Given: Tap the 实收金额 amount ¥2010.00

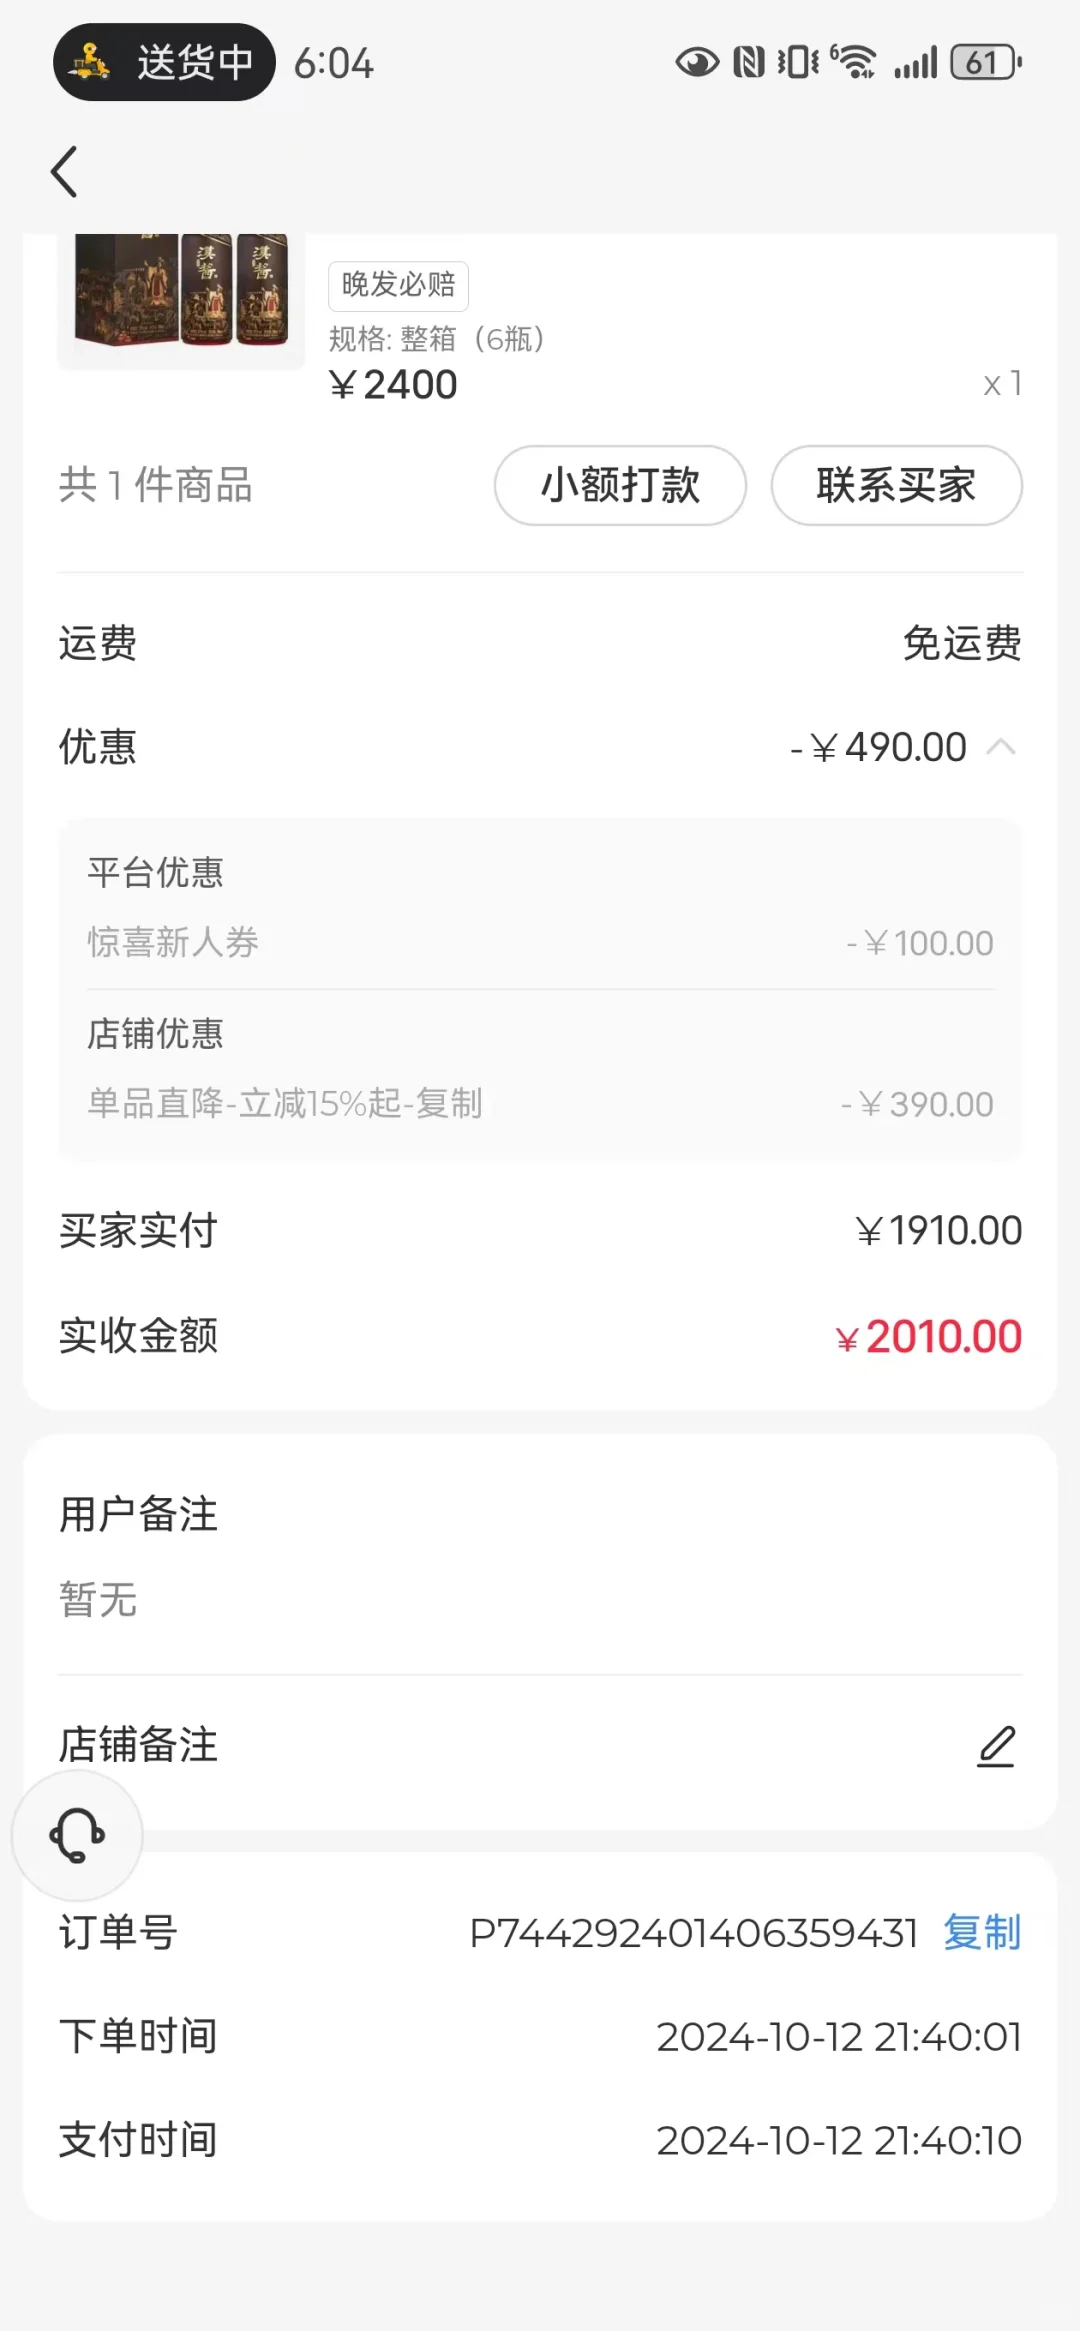Looking at the screenshot, I should (929, 1337).
